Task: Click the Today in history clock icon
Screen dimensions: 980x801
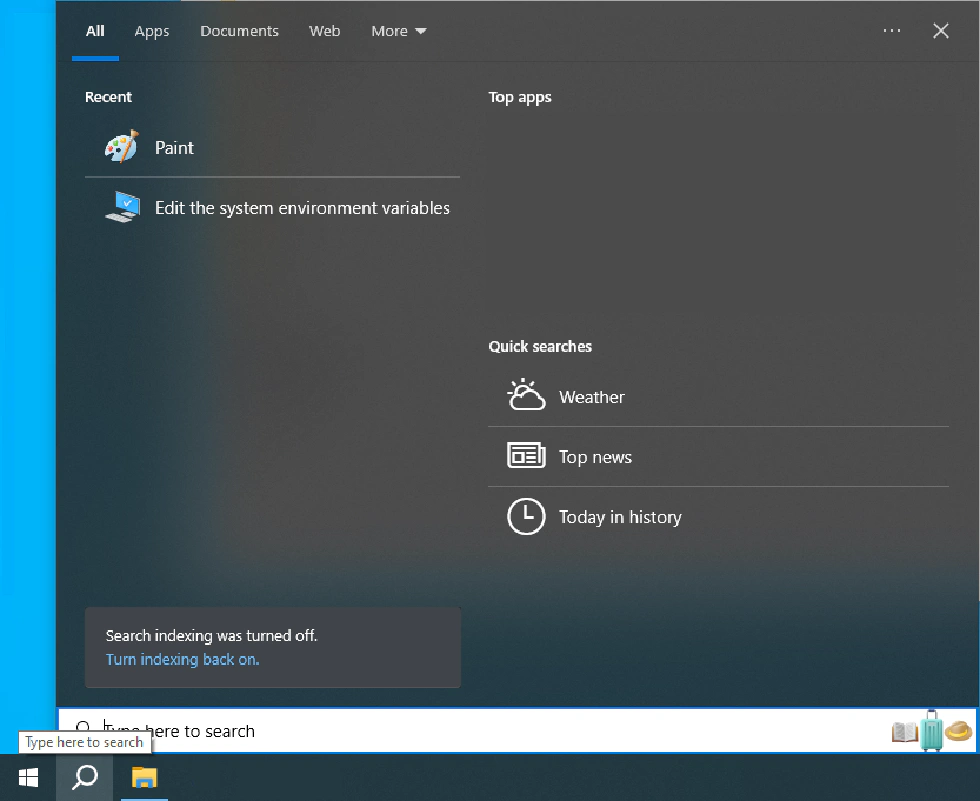Action: pos(526,516)
